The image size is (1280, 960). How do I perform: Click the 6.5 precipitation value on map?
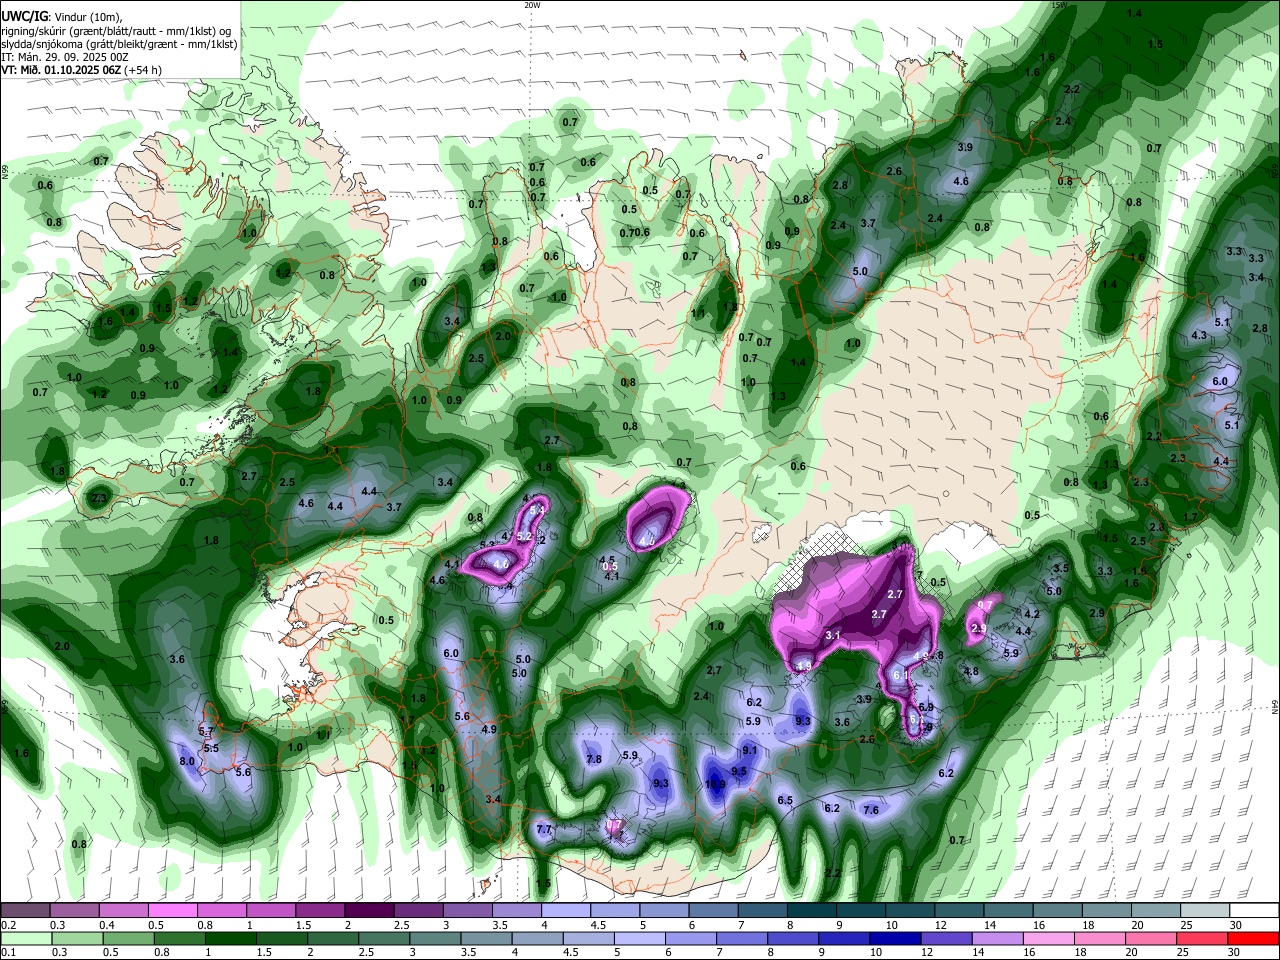click(785, 800)
